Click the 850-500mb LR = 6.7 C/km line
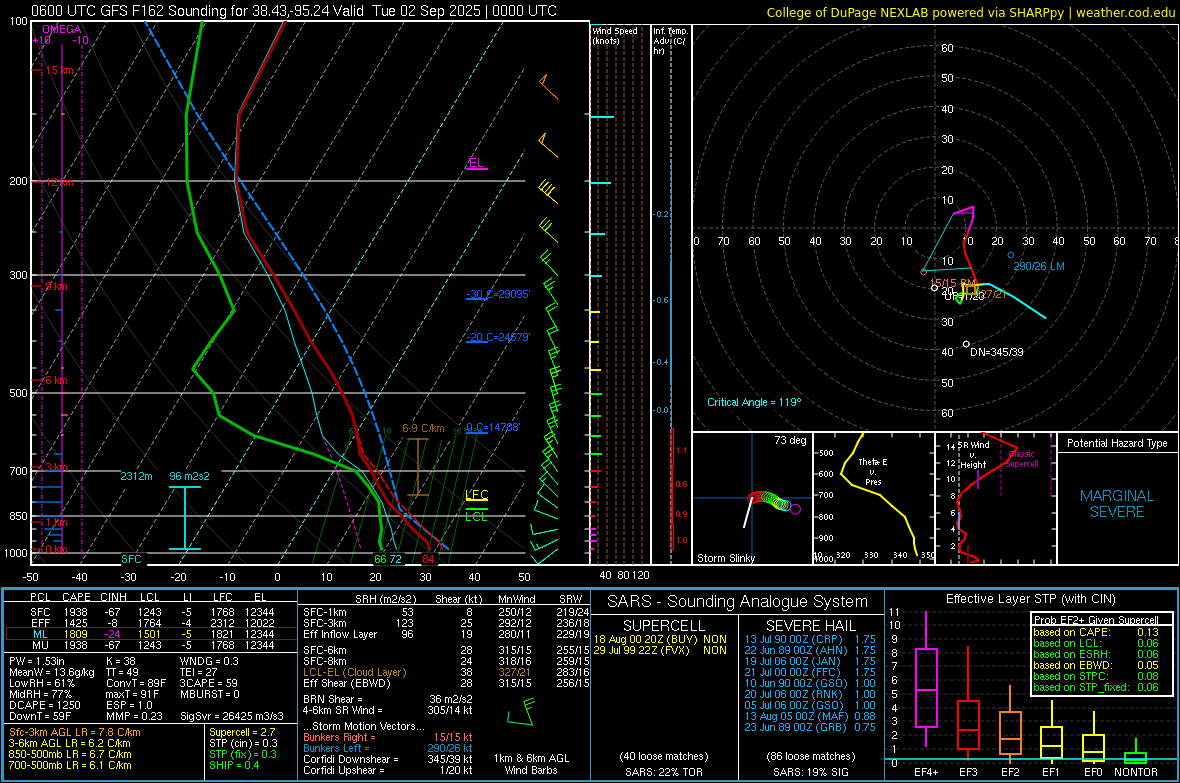Image resolution: width=1180 pixels, height=783 pixels. pos(70,754)
